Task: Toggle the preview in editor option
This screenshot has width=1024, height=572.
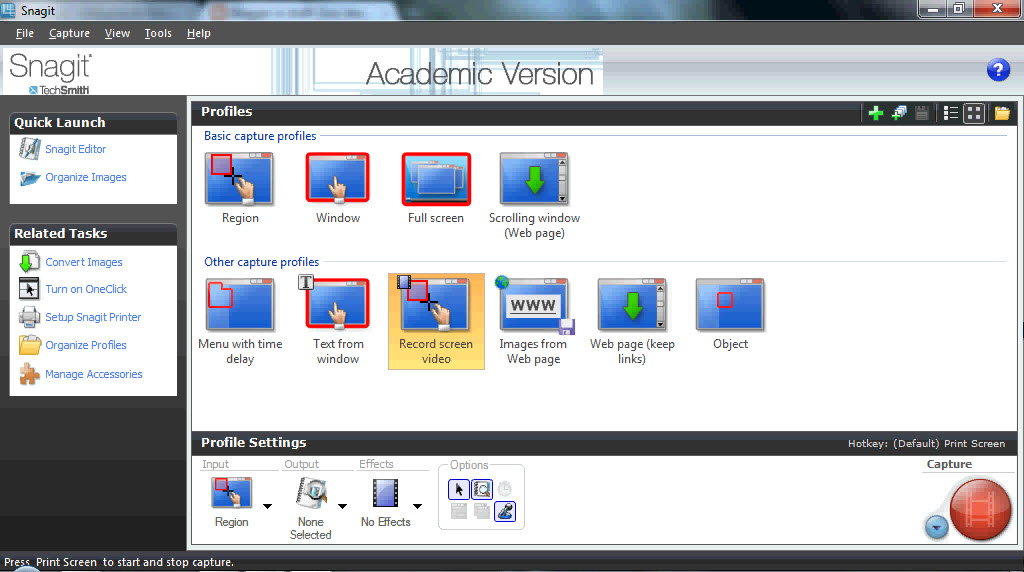Action: click(x=482, y=489)
